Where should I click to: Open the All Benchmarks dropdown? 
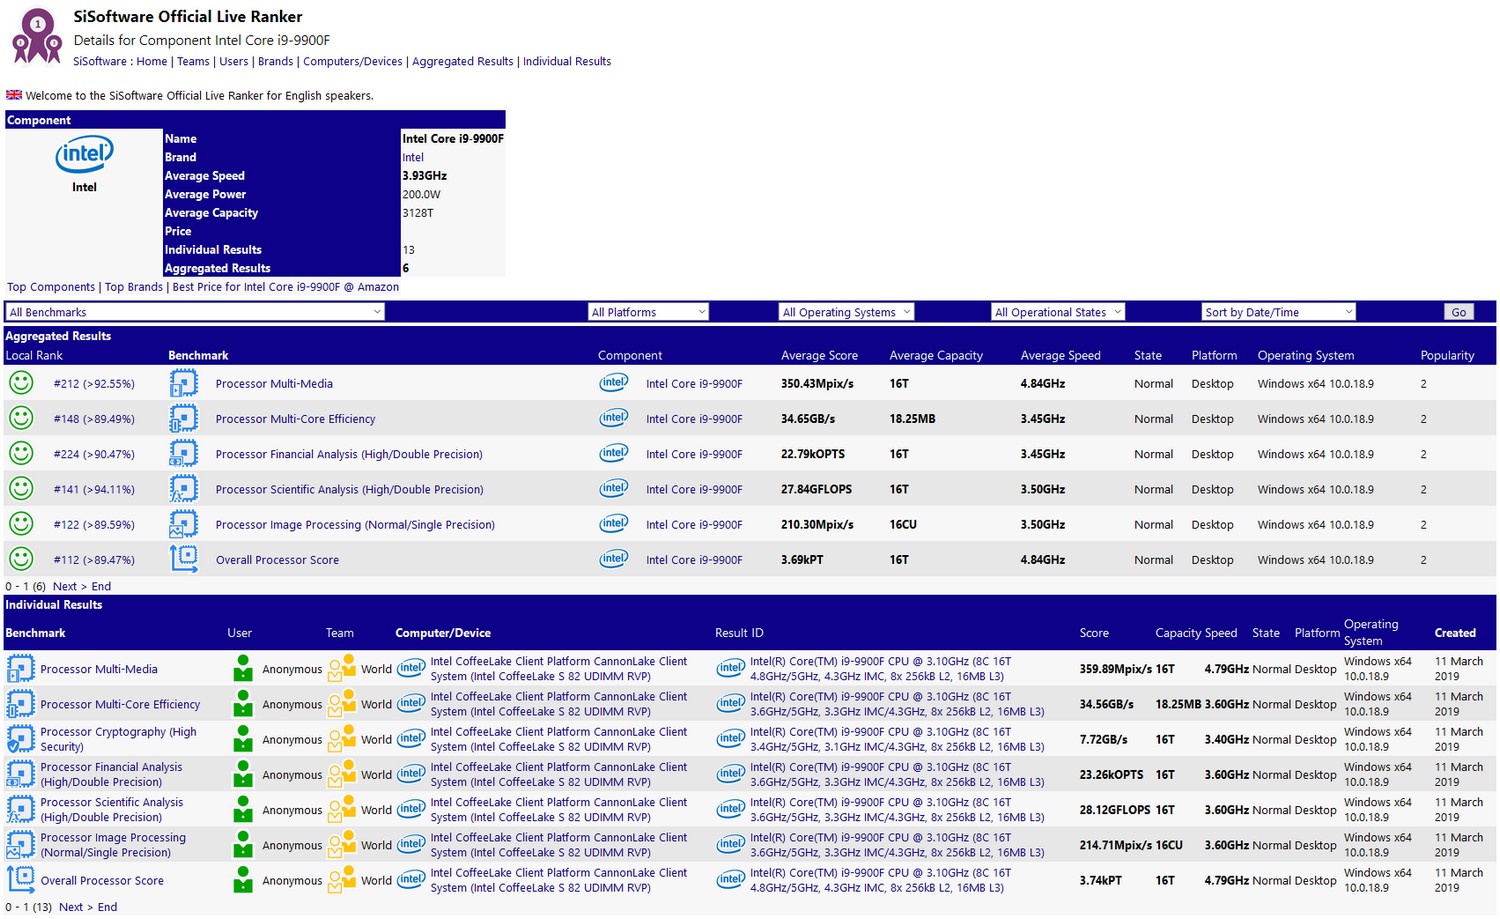(195, 312)
